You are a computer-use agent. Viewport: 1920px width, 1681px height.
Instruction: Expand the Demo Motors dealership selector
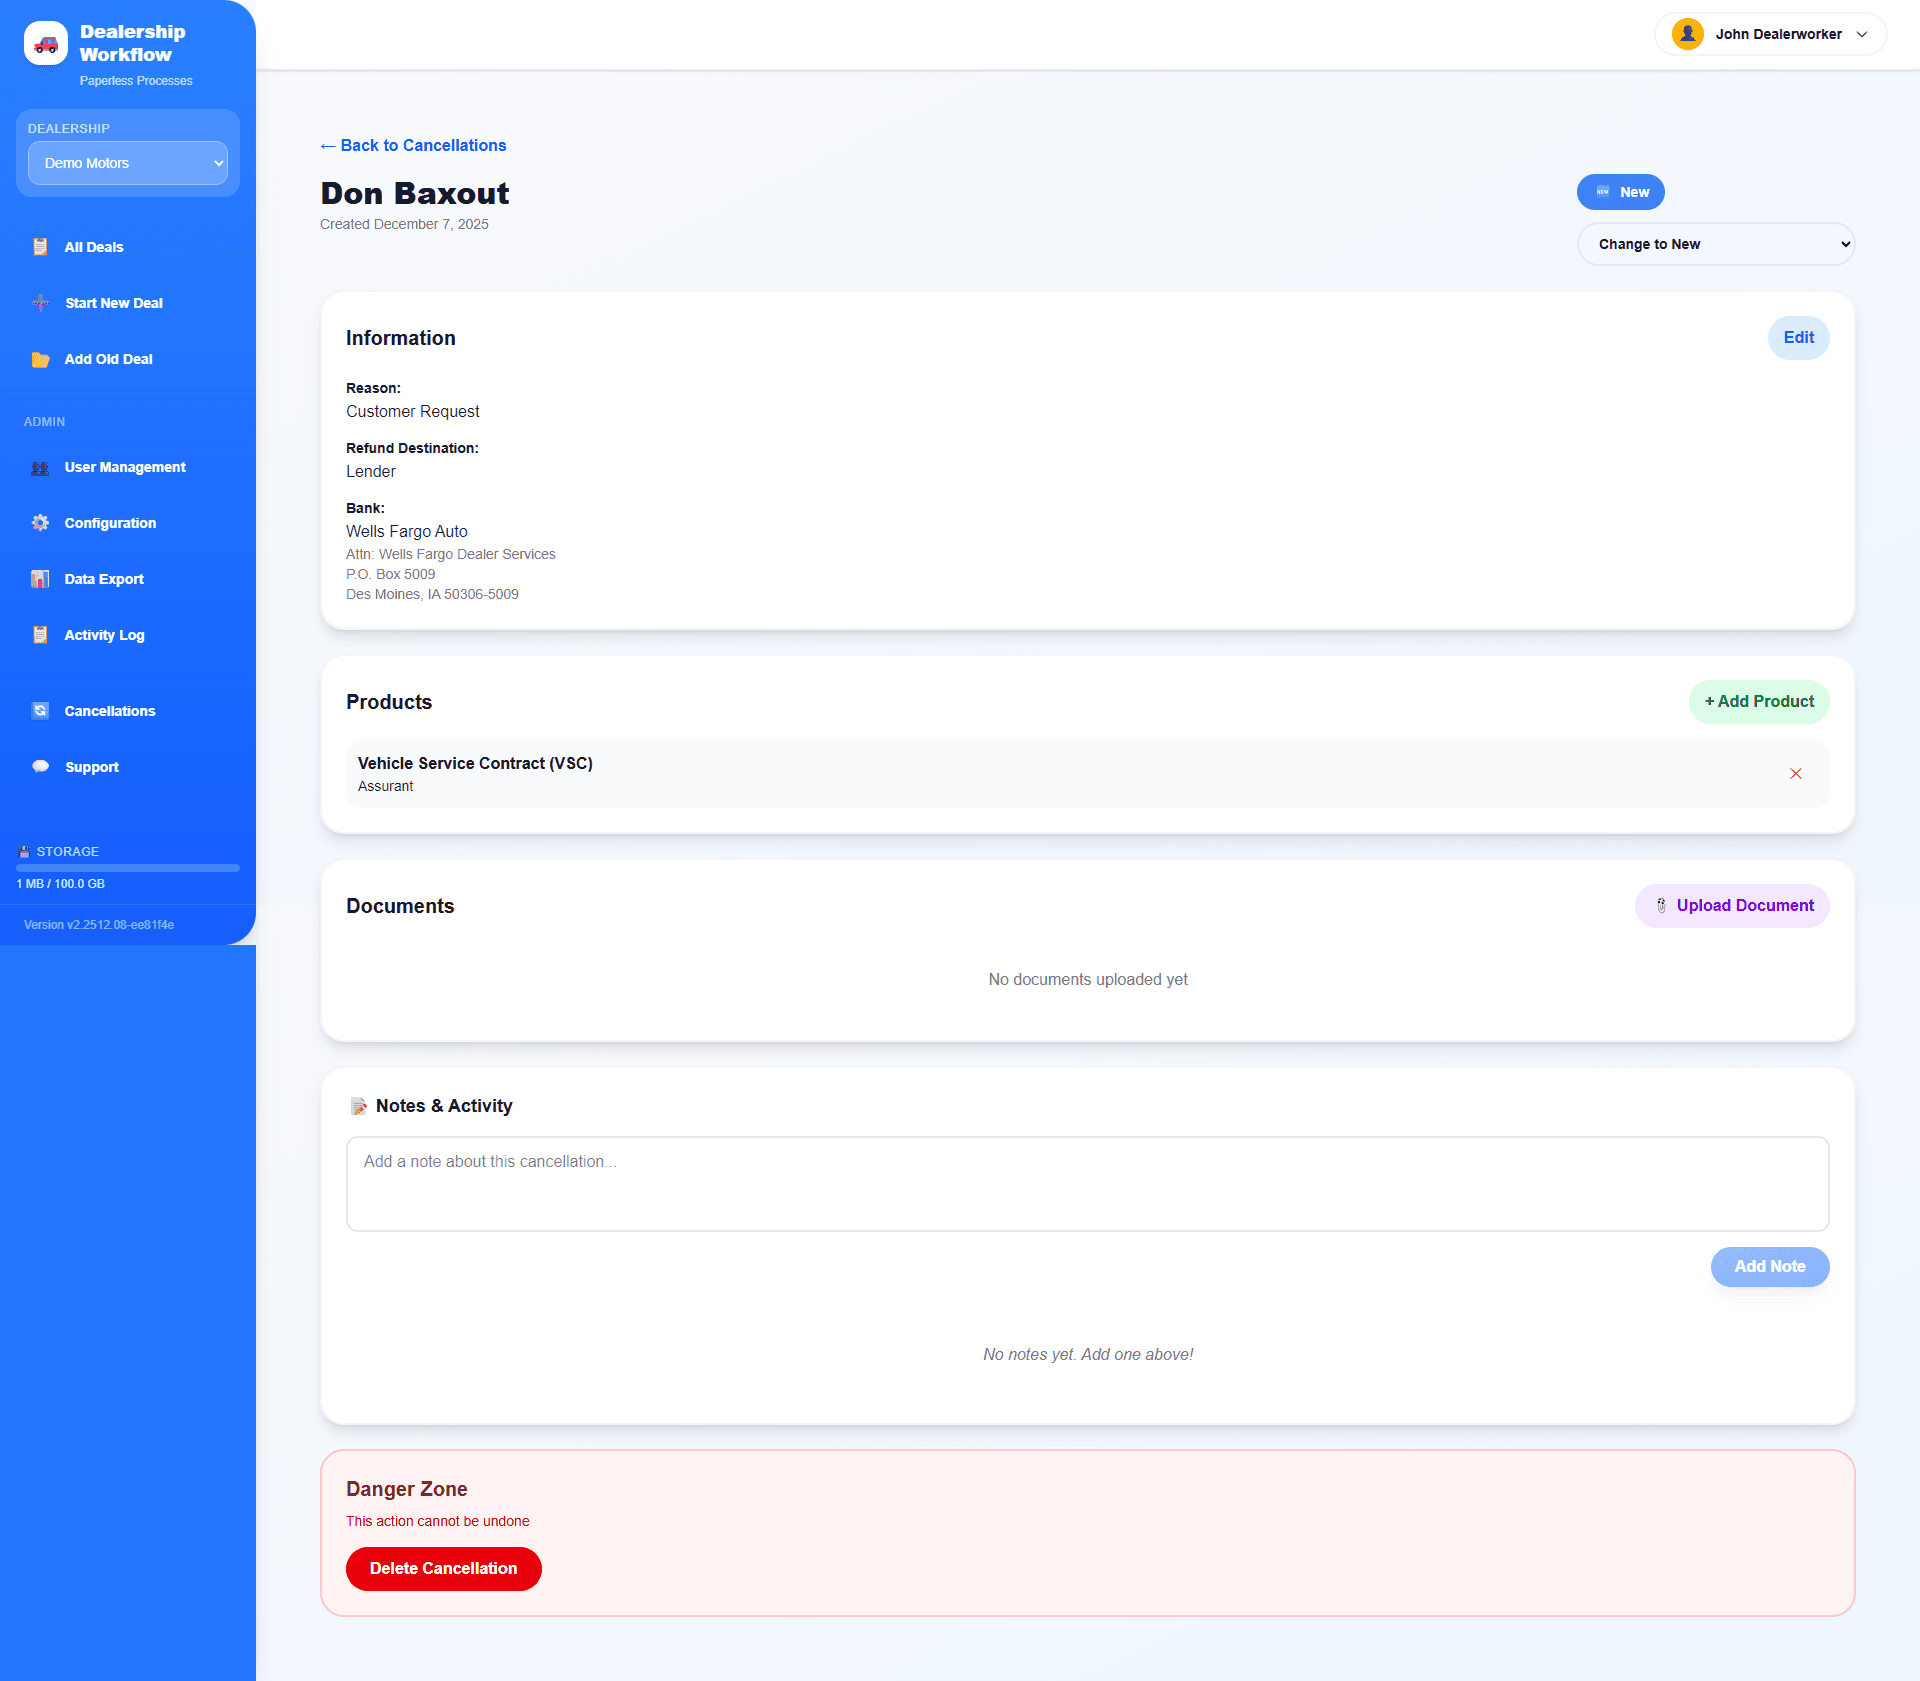128,163
